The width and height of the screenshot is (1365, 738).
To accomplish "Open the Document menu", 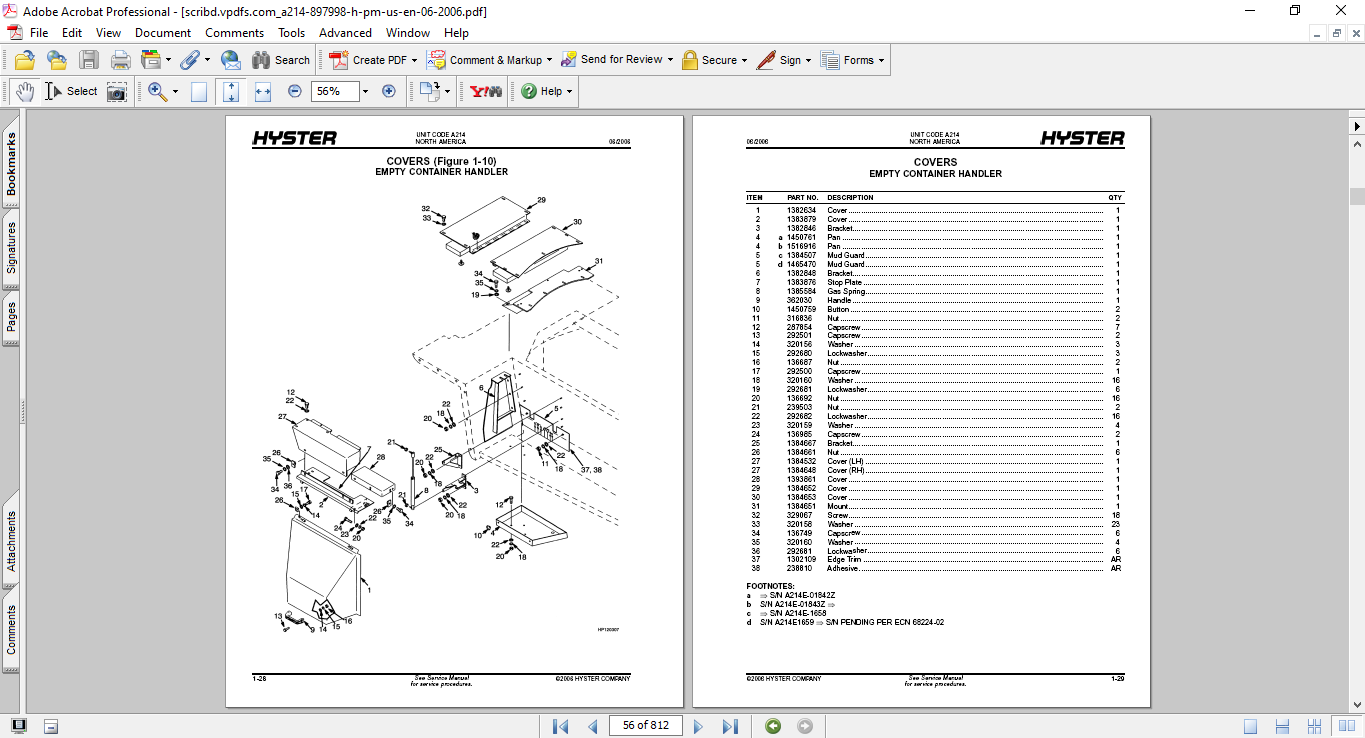I will [163, 33].
